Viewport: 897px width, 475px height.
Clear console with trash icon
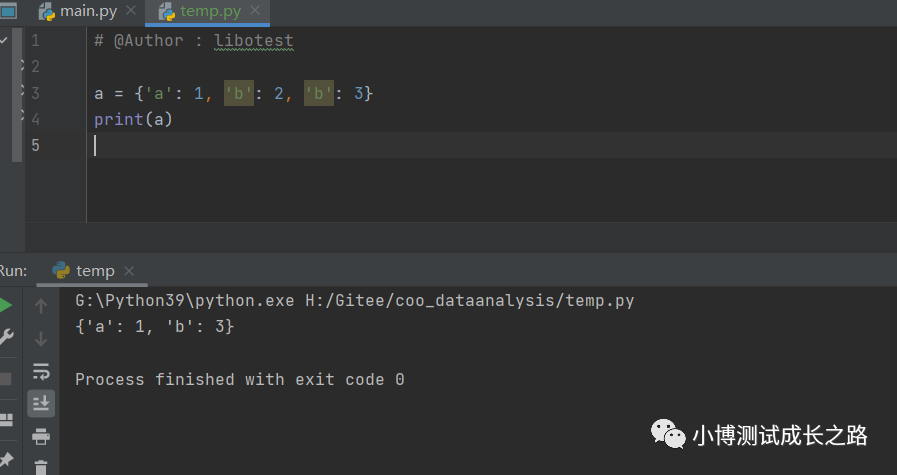pyautogui.click(x=41, y=468)
